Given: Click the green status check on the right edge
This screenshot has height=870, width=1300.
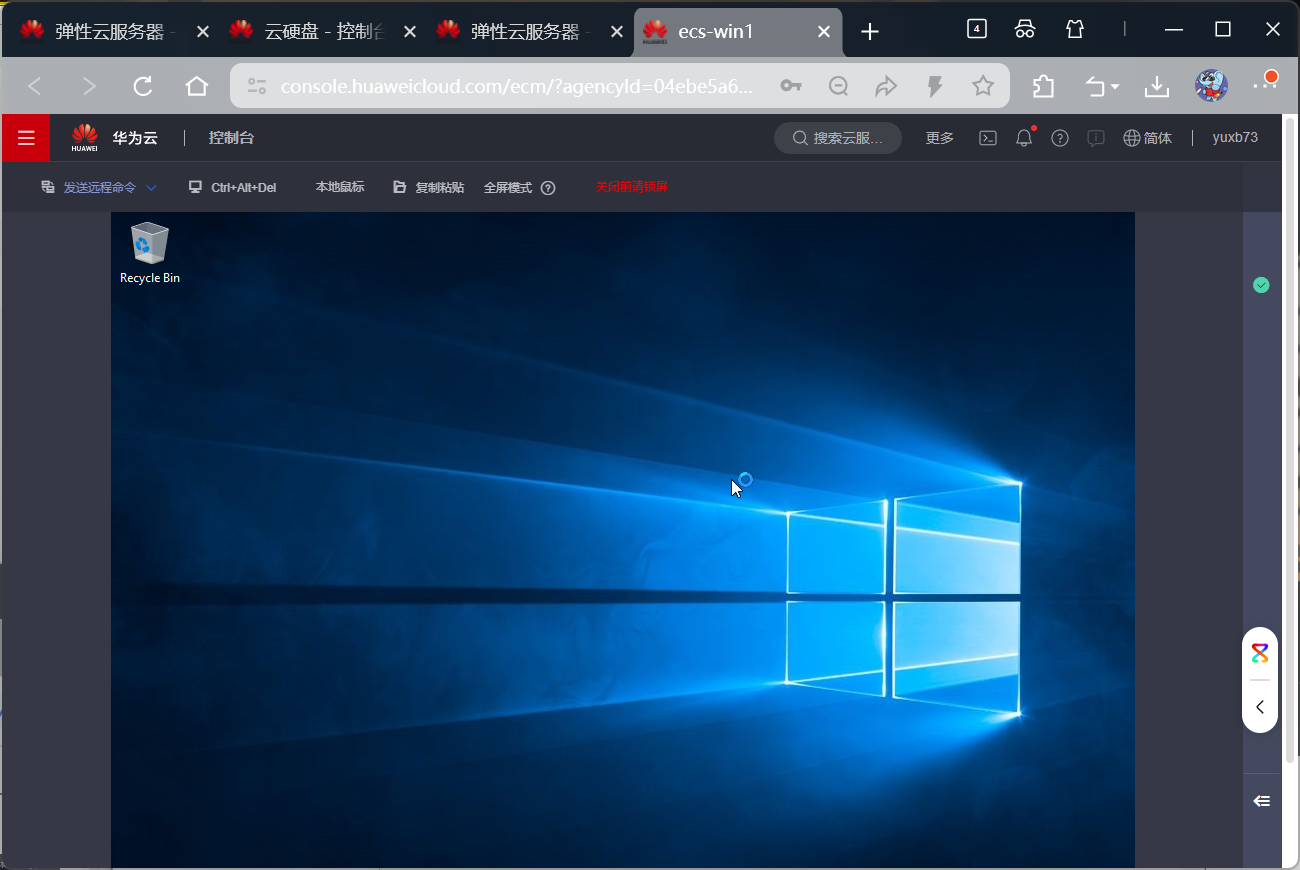Looking at the screenshot, I should click(x=1261, y=285).
